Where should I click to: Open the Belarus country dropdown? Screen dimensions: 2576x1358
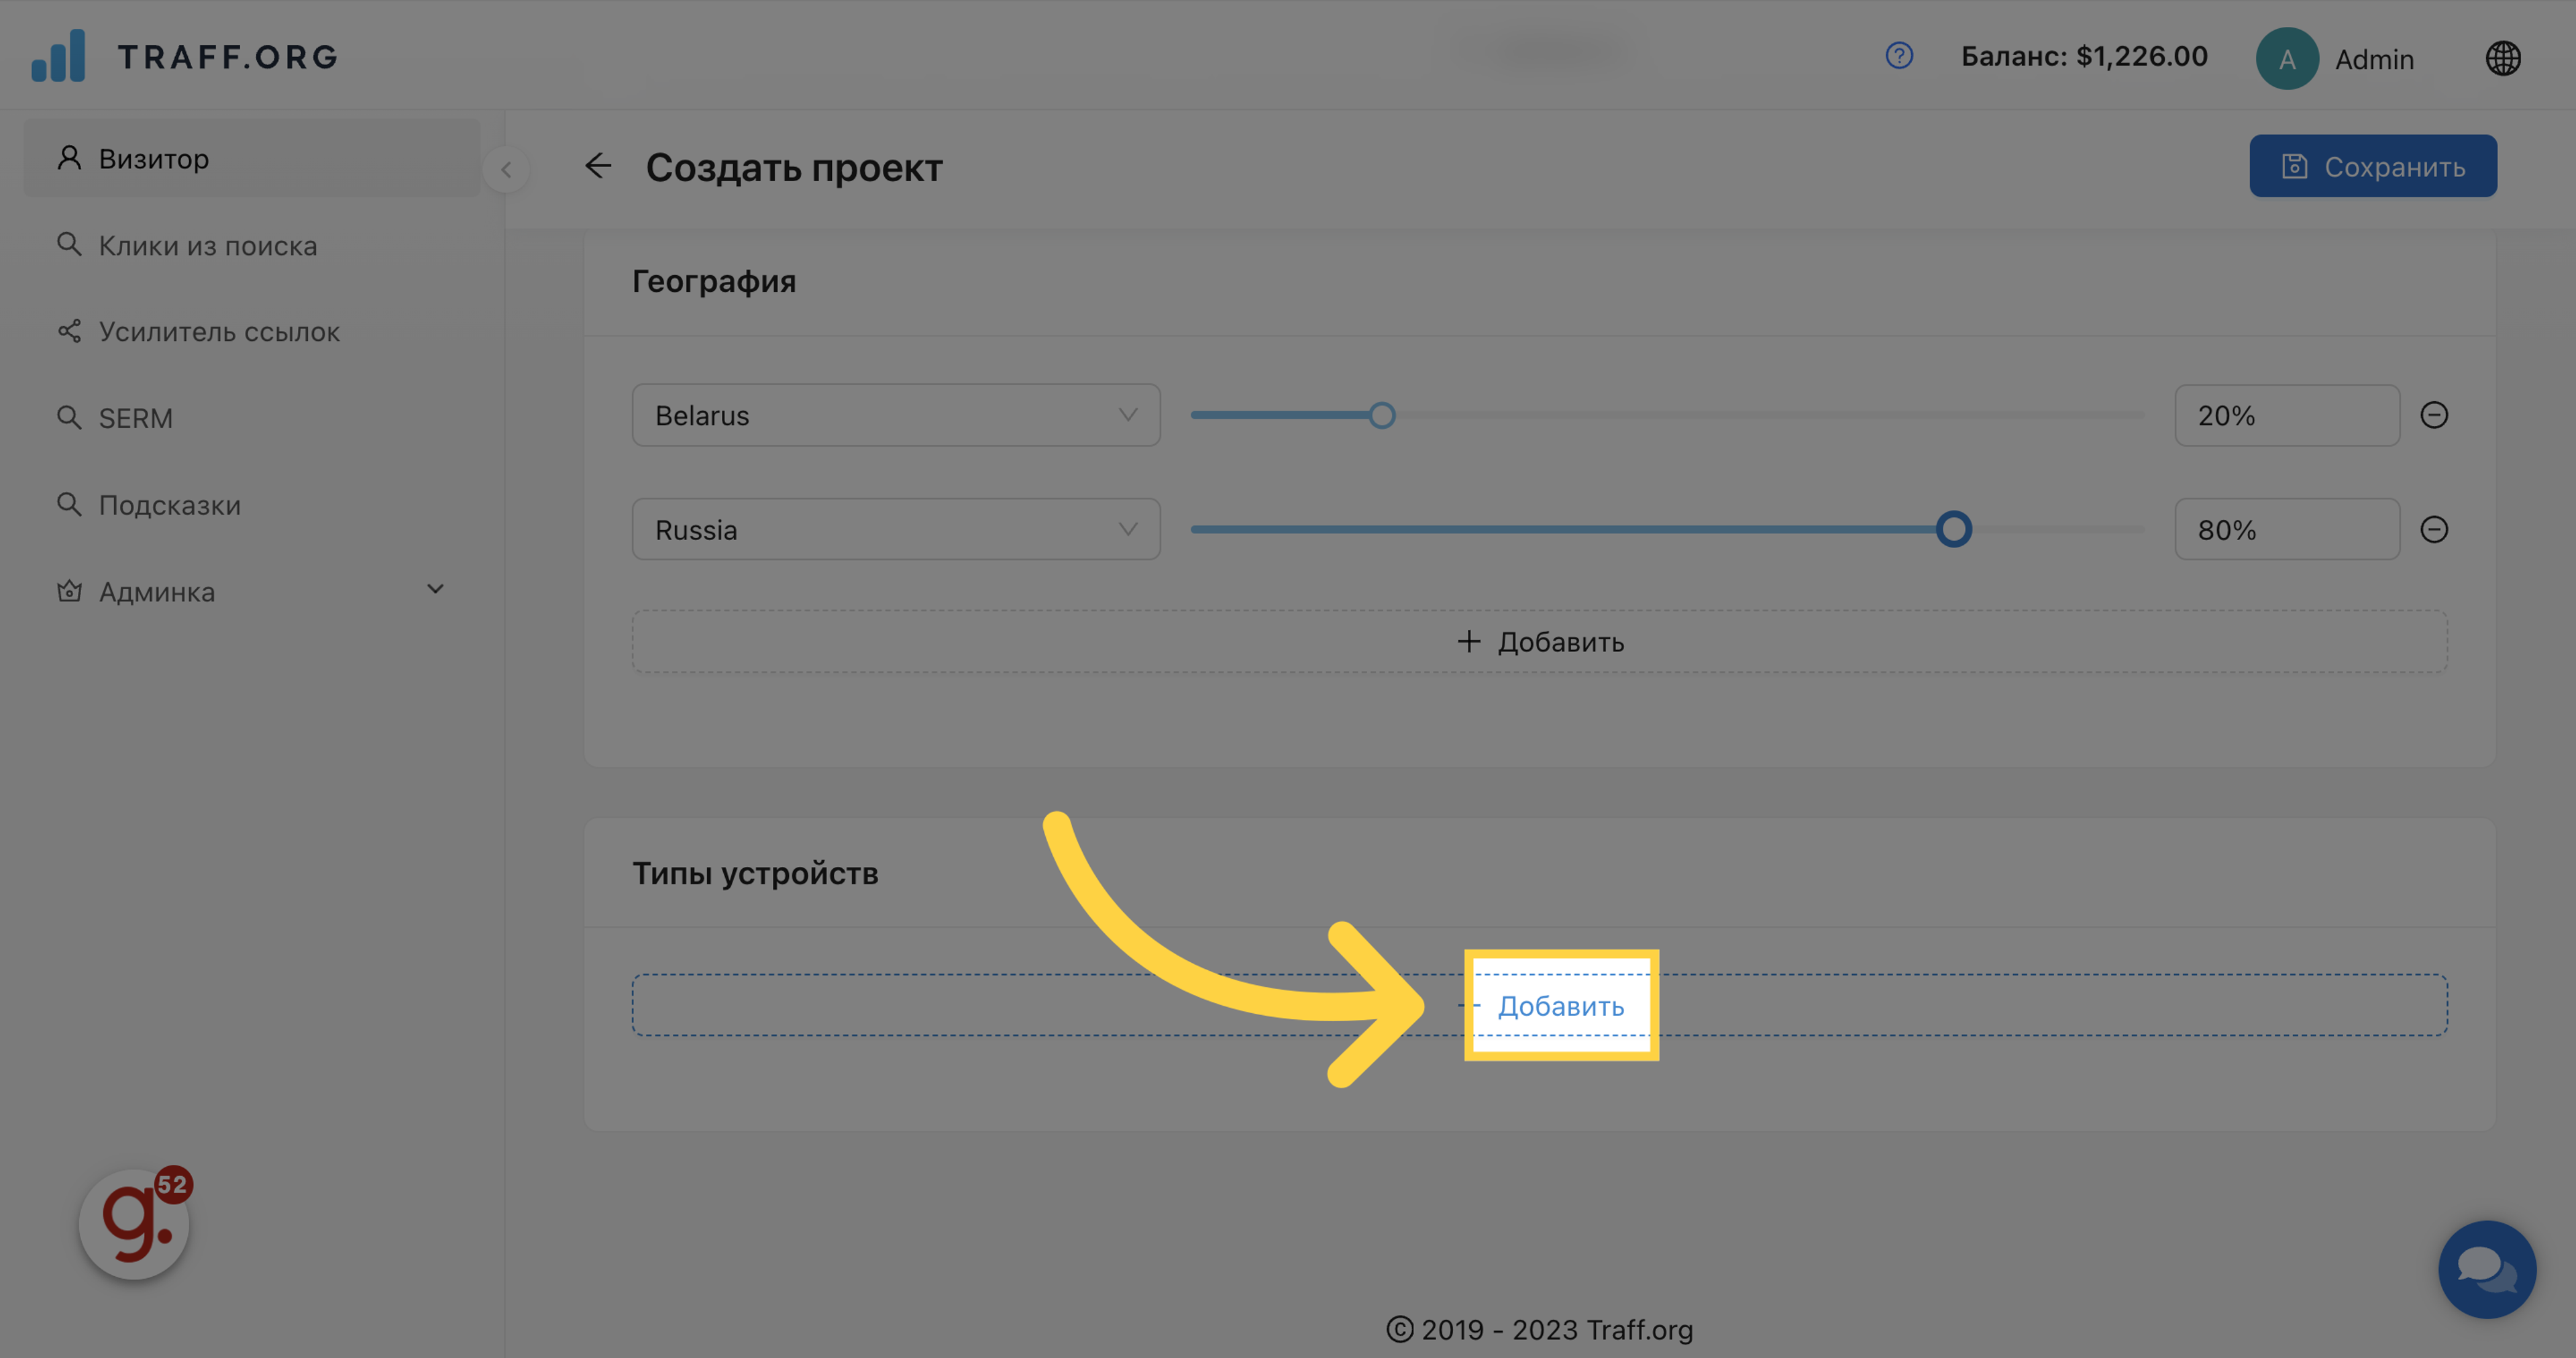click(895, 415)
